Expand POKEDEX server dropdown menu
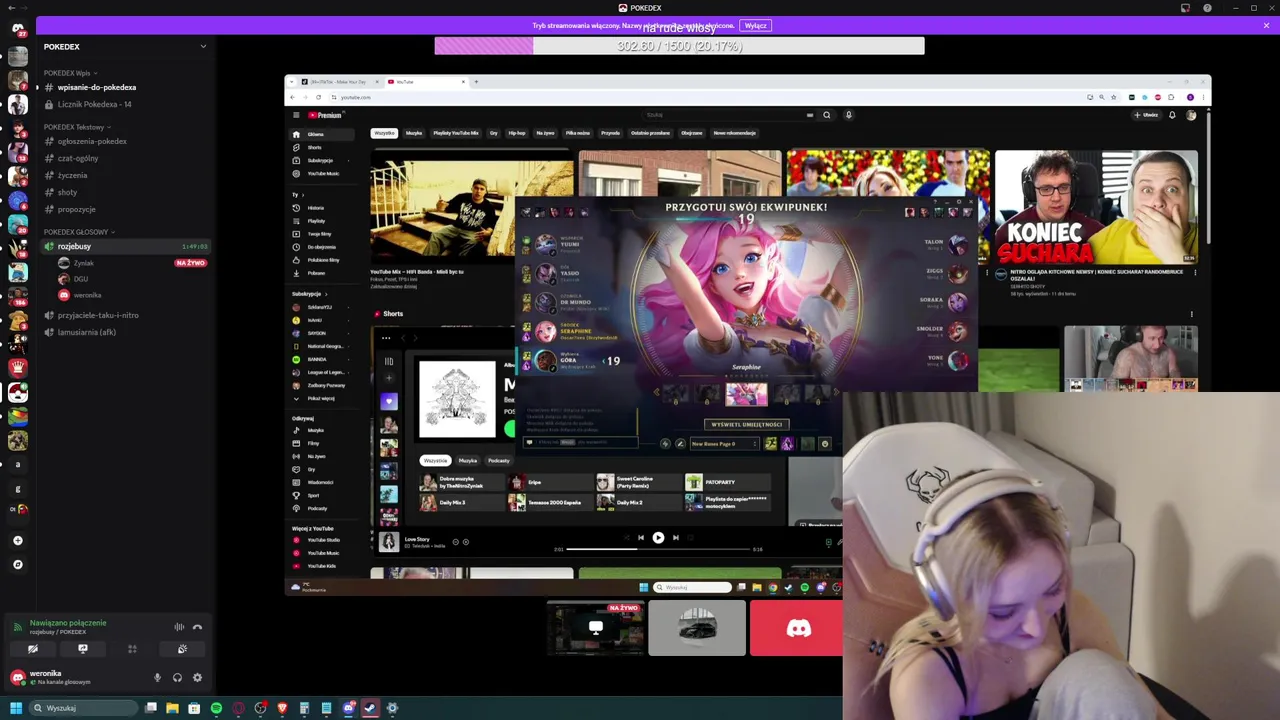The image size is (1280, 720). [203, 46]
